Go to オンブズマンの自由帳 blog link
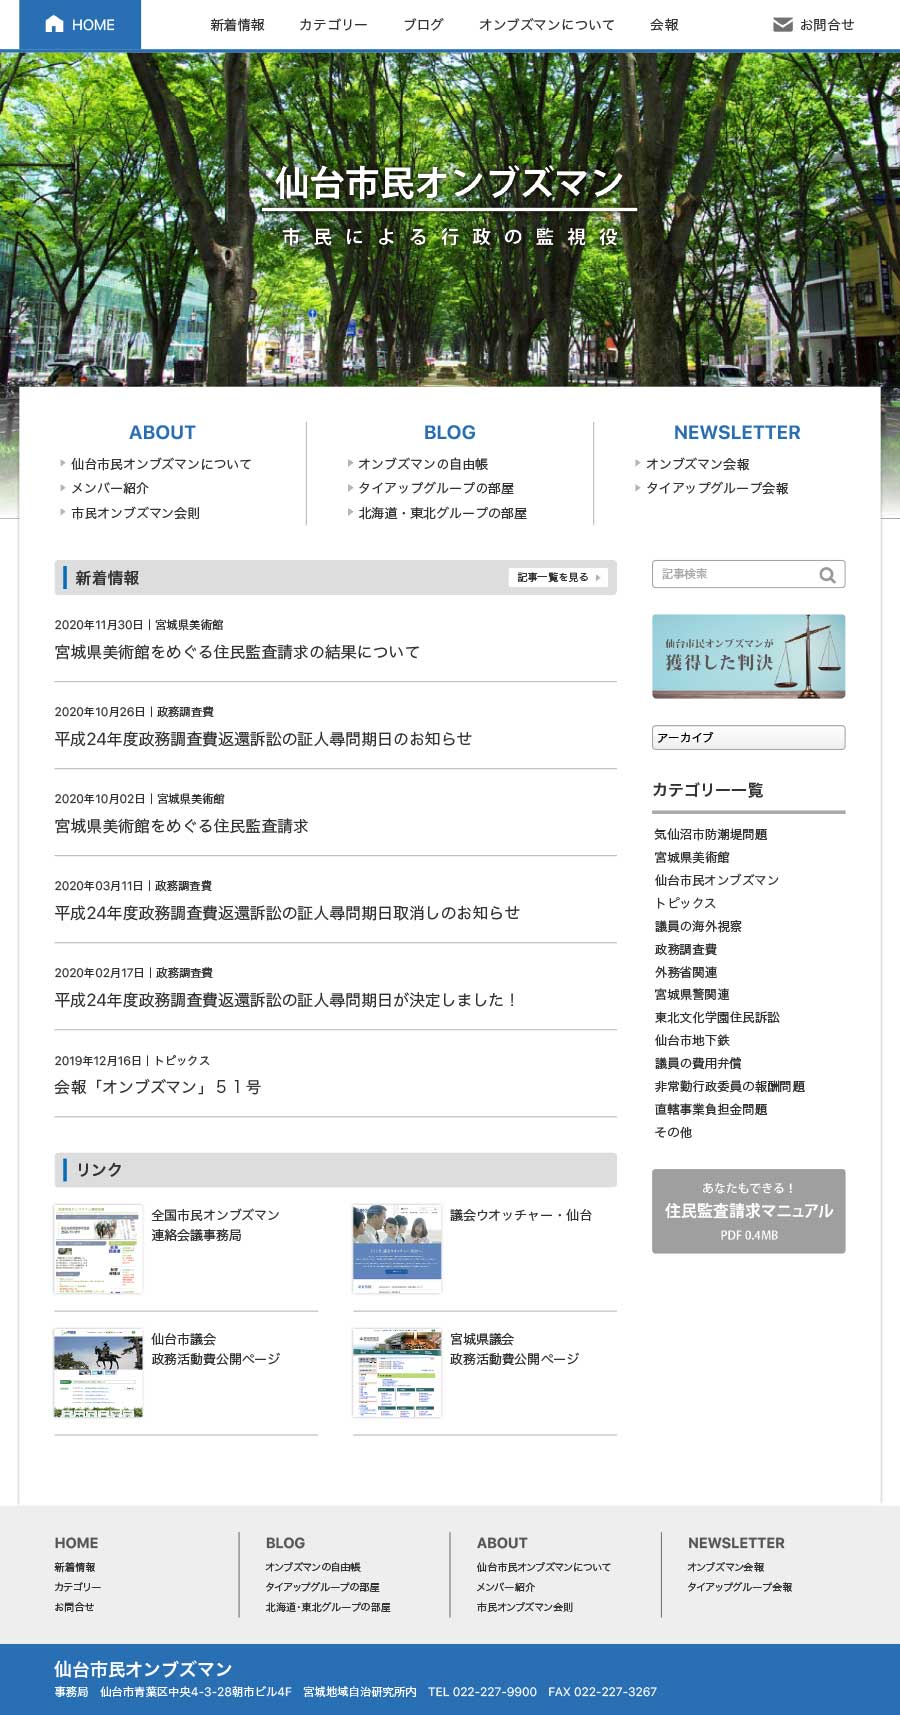900x1715 pixels. [x=422, y=464]
